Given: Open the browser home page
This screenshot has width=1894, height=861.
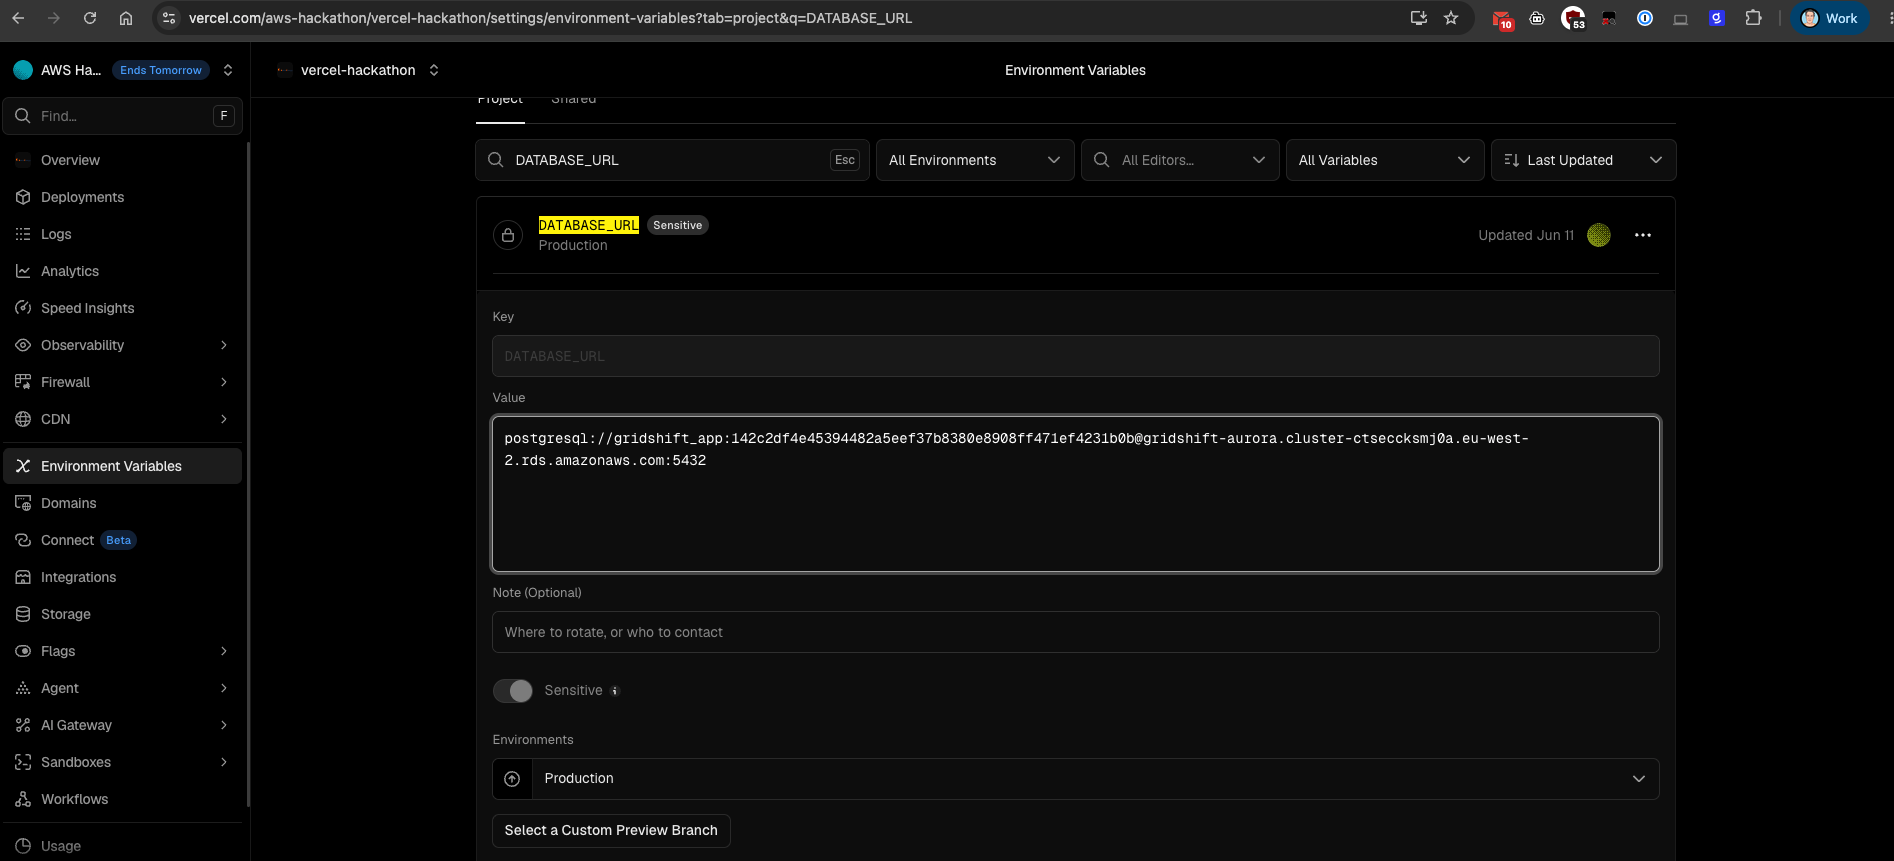Looking at the screenshot, I should click(x=126, y=18).
